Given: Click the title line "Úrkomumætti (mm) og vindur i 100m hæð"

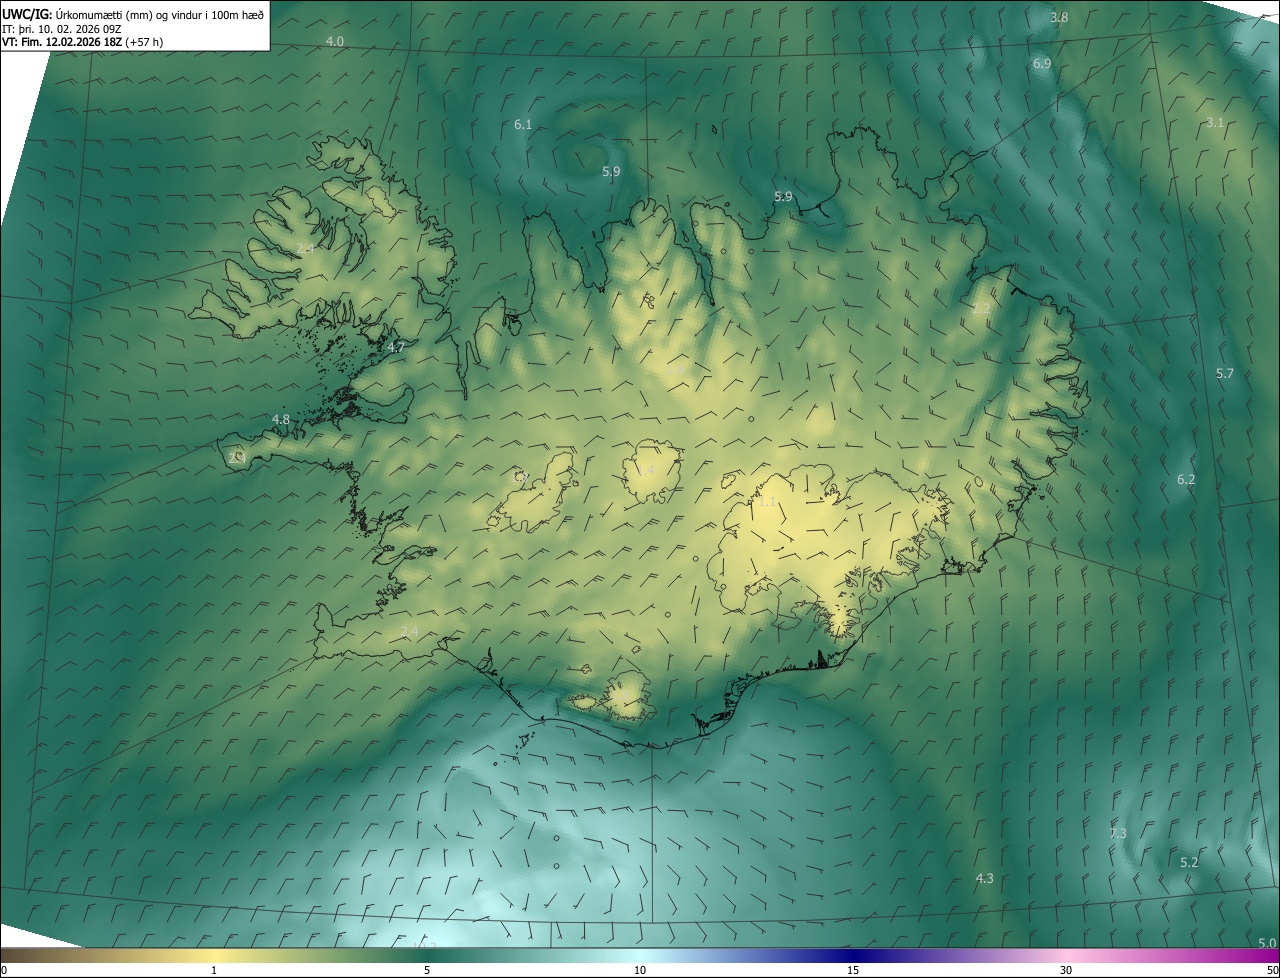Looking at the screenshot, I should pos(159,14).
